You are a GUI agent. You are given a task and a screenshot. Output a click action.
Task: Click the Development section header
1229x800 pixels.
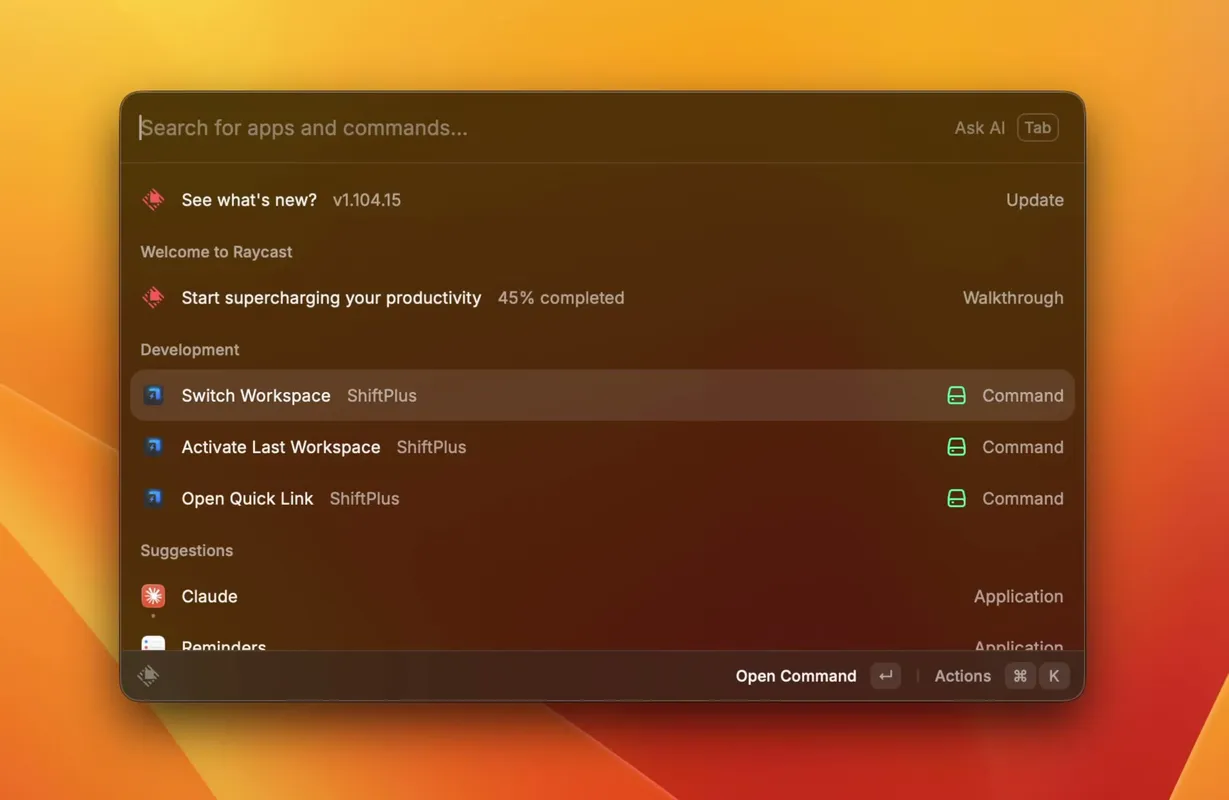pos(190,350)
